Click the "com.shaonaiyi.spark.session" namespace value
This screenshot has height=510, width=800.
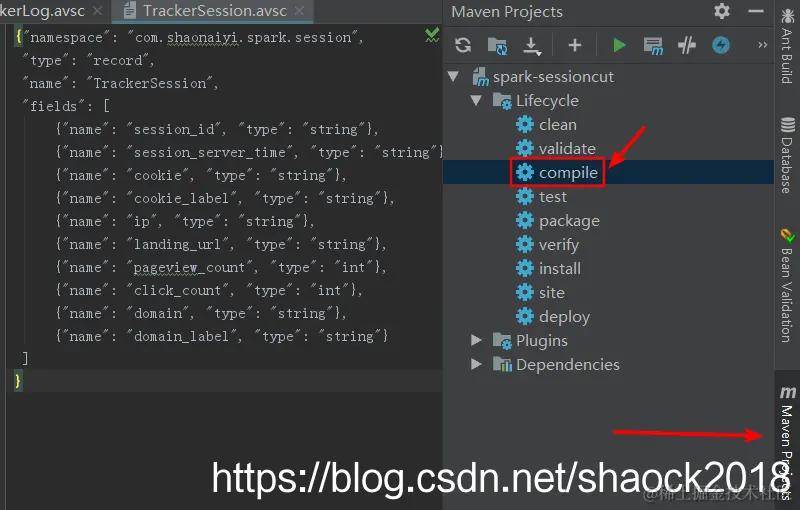[242, 37]
